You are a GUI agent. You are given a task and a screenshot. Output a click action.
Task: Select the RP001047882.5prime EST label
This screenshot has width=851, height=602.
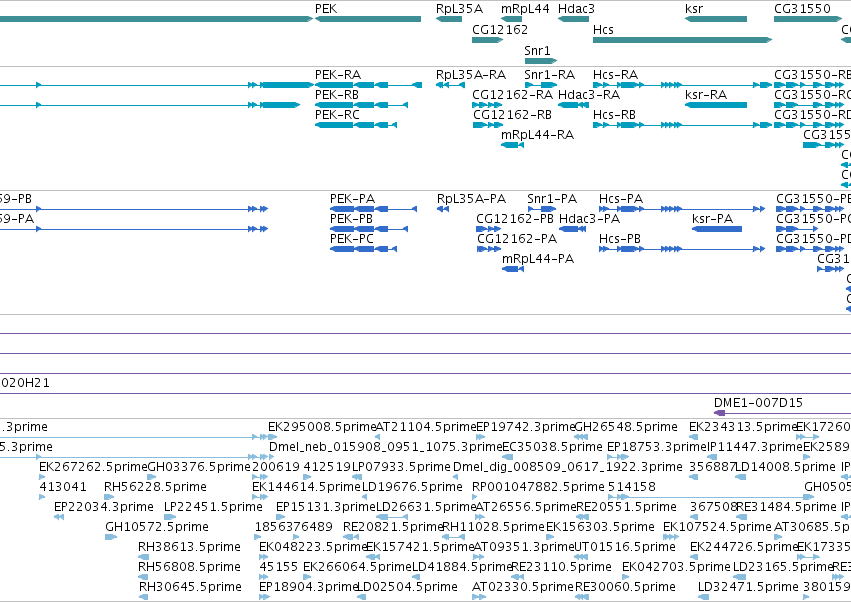pos(538,487)
